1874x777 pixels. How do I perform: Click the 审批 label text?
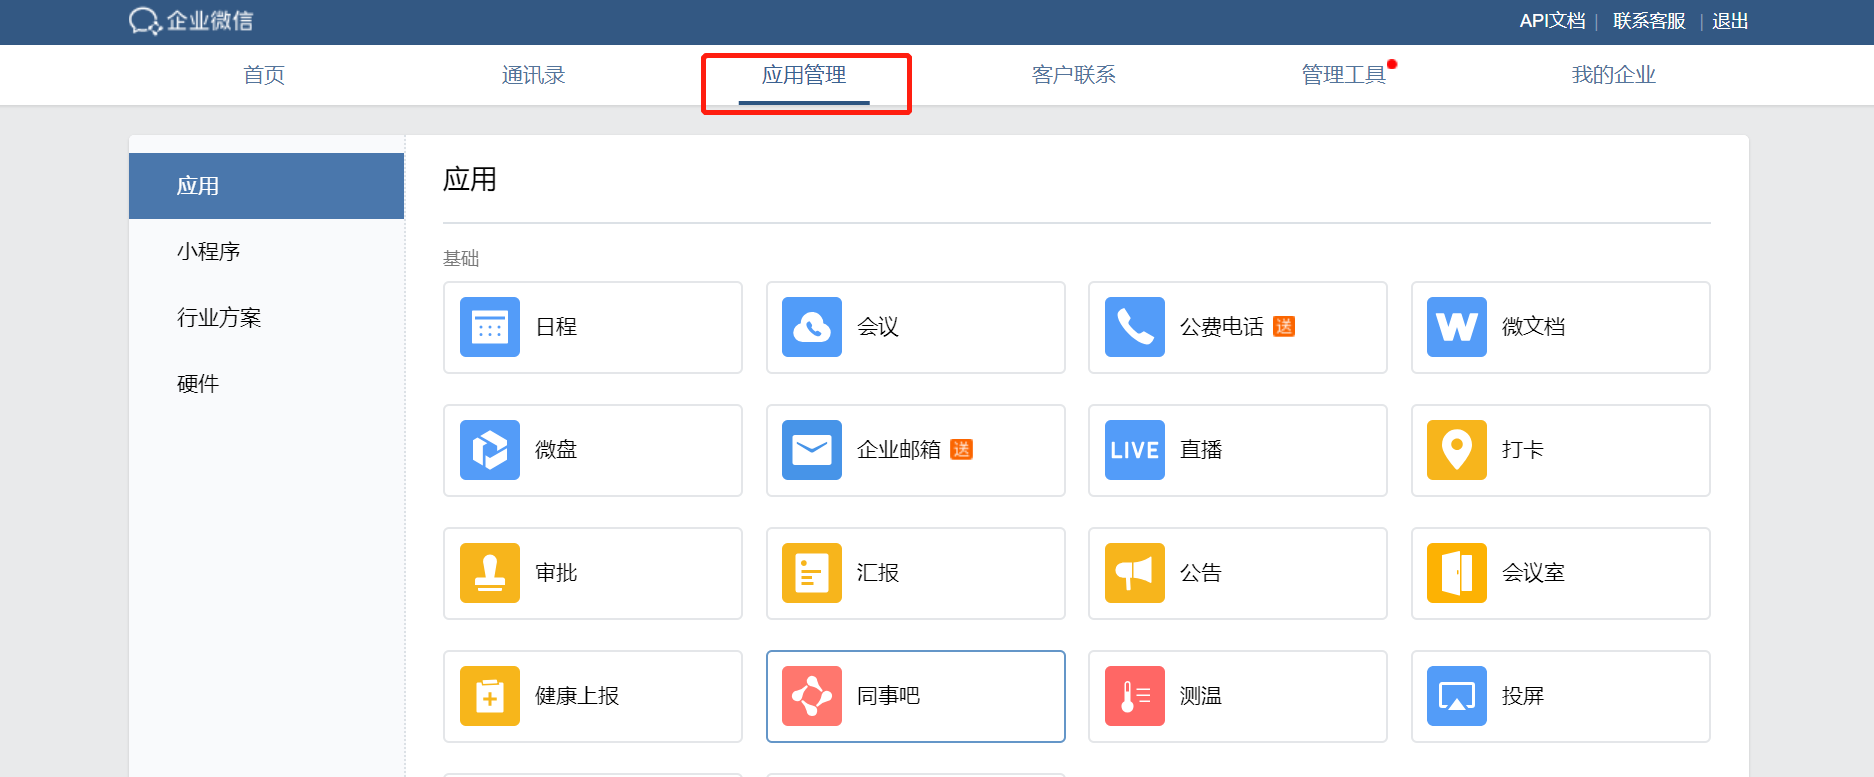coord(556,573)
